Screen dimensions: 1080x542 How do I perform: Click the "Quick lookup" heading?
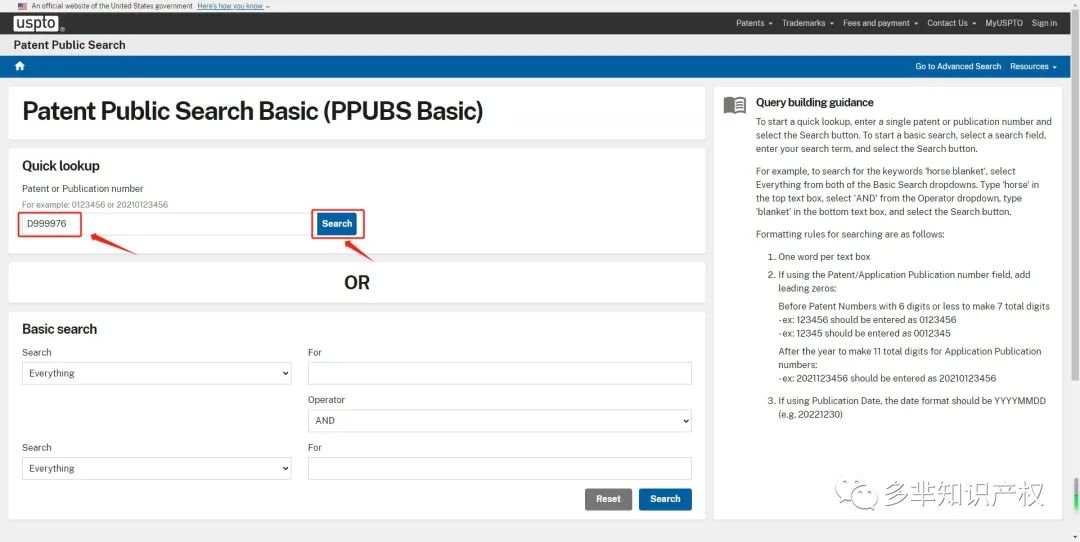61,166
